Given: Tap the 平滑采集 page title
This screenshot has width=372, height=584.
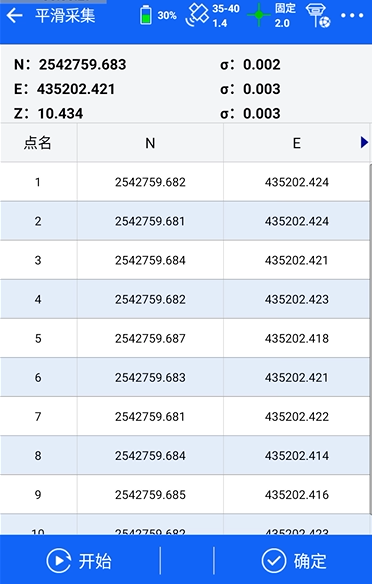Looking at the screenshot, I should [x=65, y=16].
